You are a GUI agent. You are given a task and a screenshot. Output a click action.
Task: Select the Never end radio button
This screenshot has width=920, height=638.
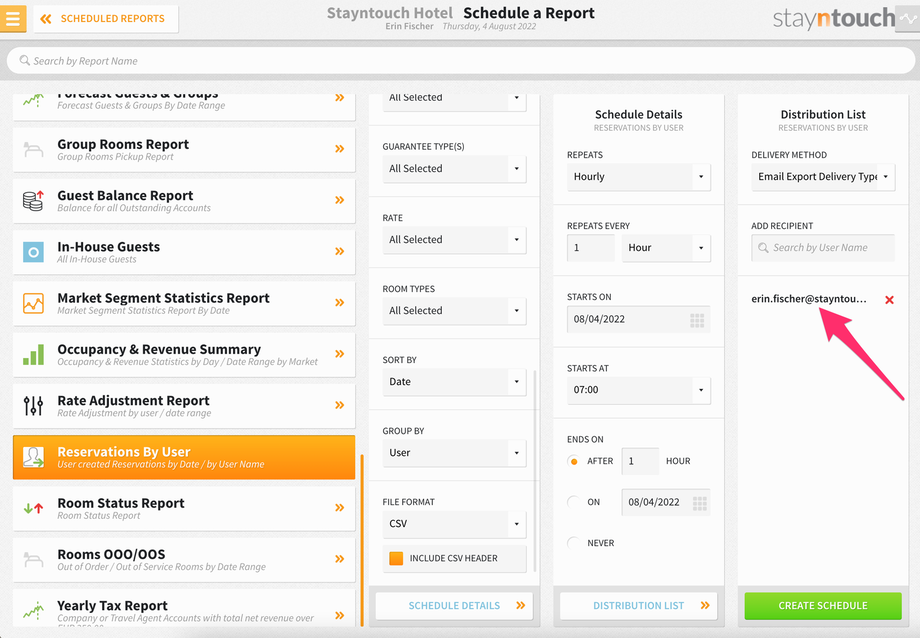574,543
